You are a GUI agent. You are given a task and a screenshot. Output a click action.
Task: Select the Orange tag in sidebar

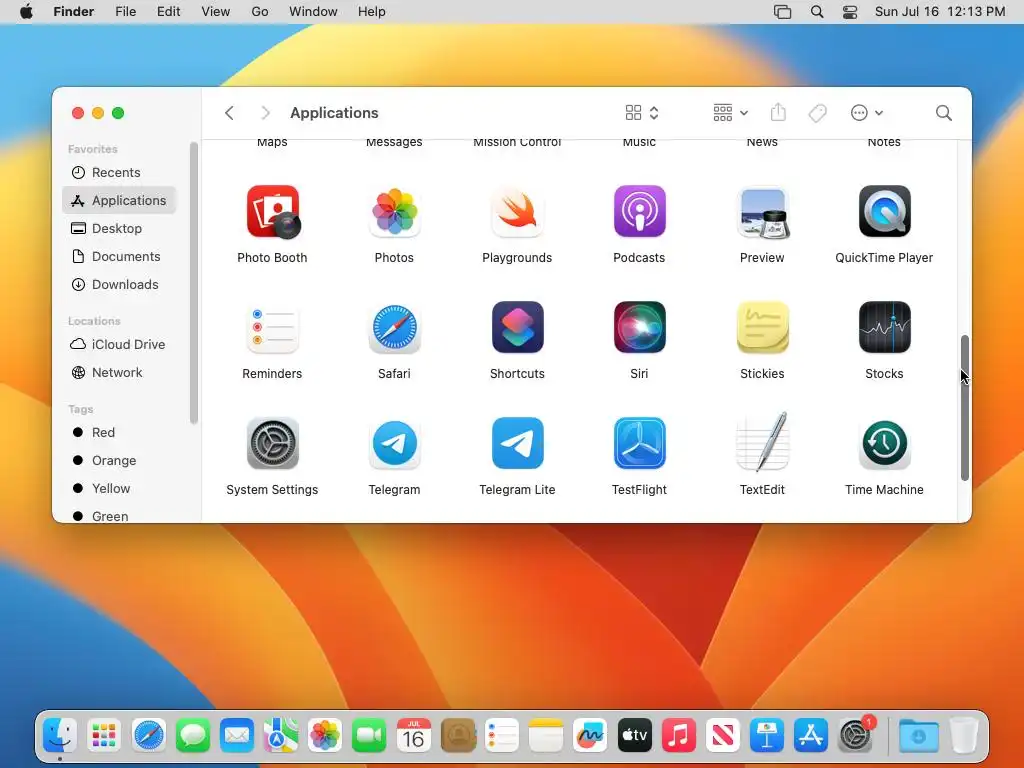point(120,460)
